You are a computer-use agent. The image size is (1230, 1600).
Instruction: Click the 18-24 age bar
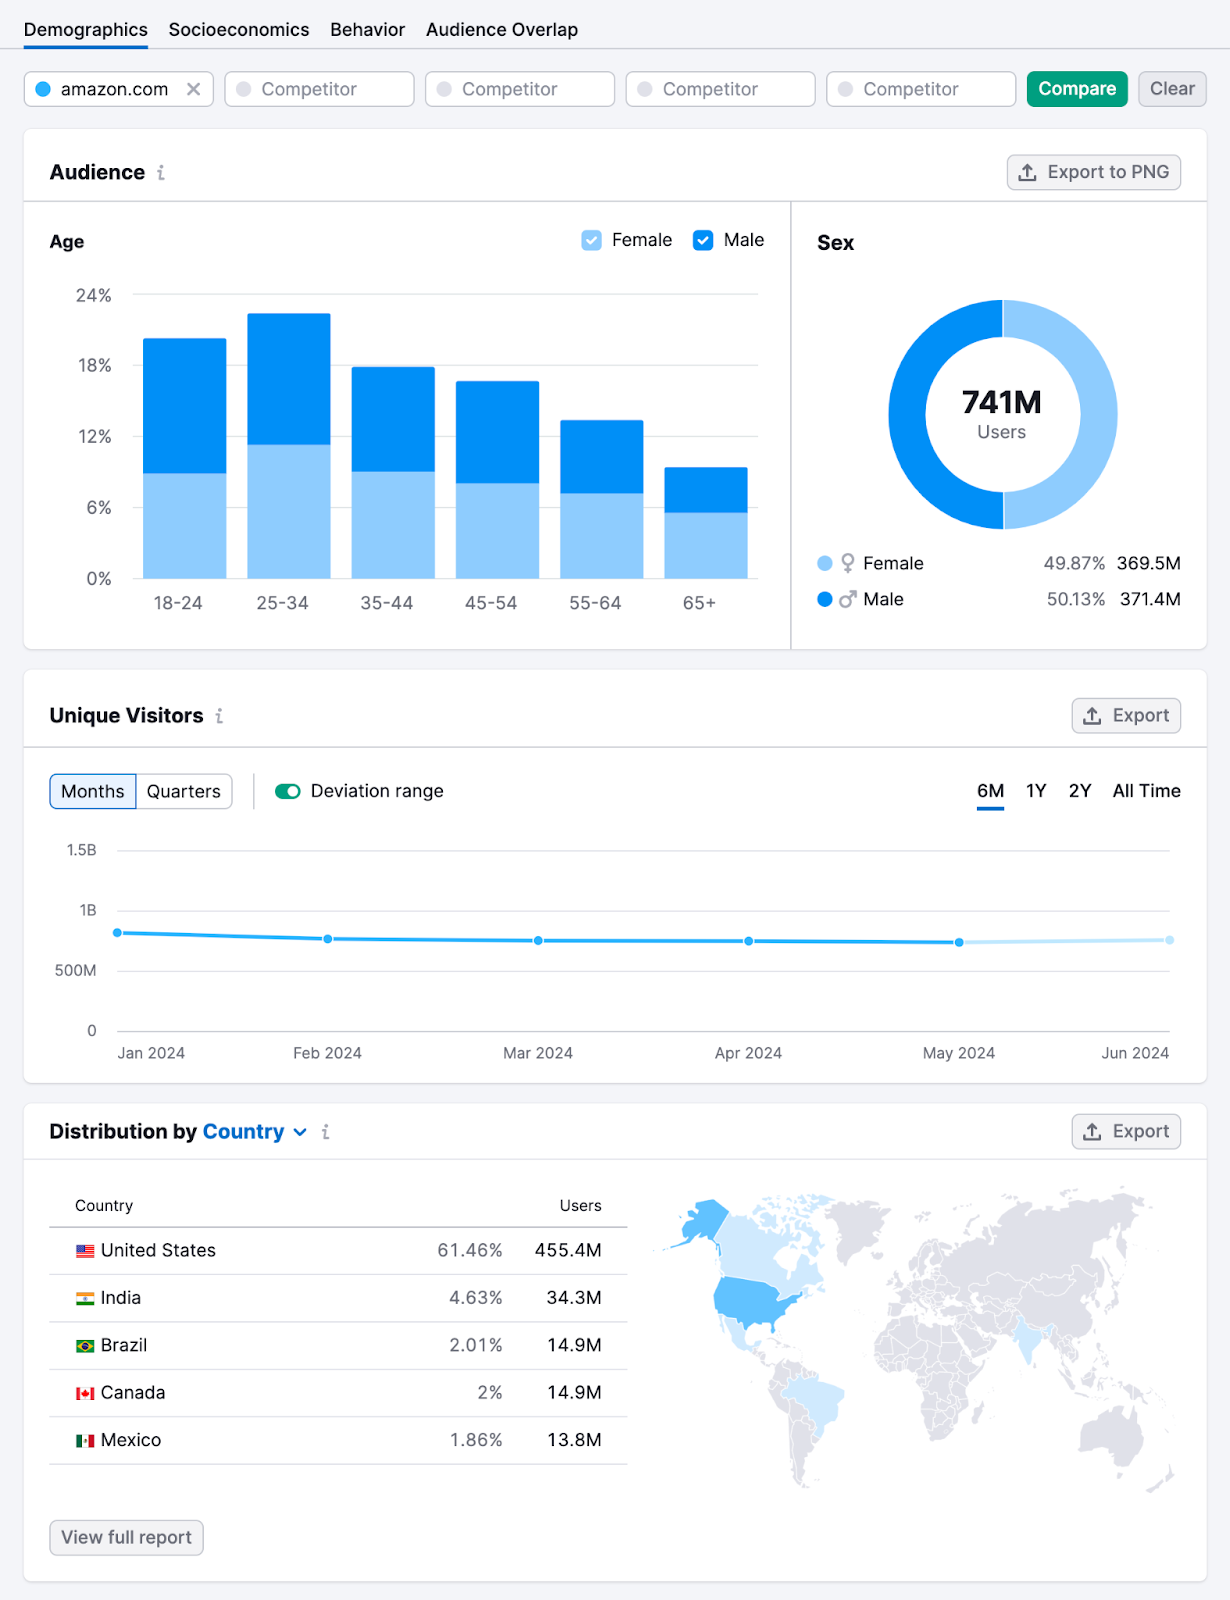coord(185,458)
